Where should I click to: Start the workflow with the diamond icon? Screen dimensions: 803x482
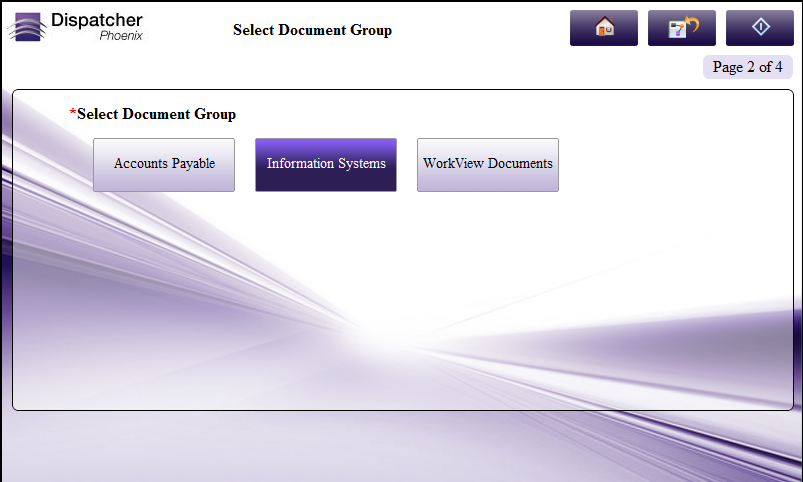[x=759, y=28]
